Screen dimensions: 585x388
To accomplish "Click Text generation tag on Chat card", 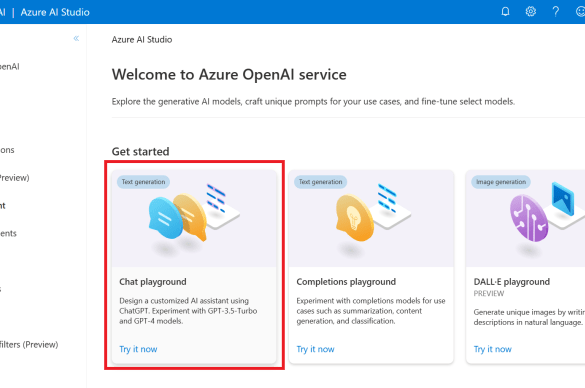I will (x=143, y=182).
